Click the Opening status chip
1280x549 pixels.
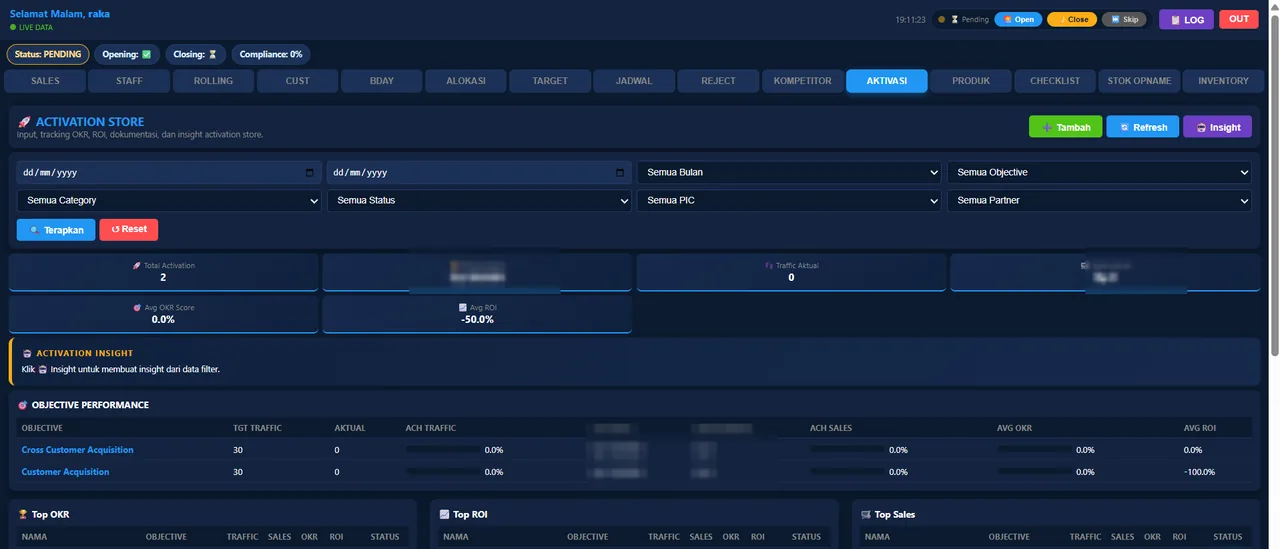(x=127, y=54)
